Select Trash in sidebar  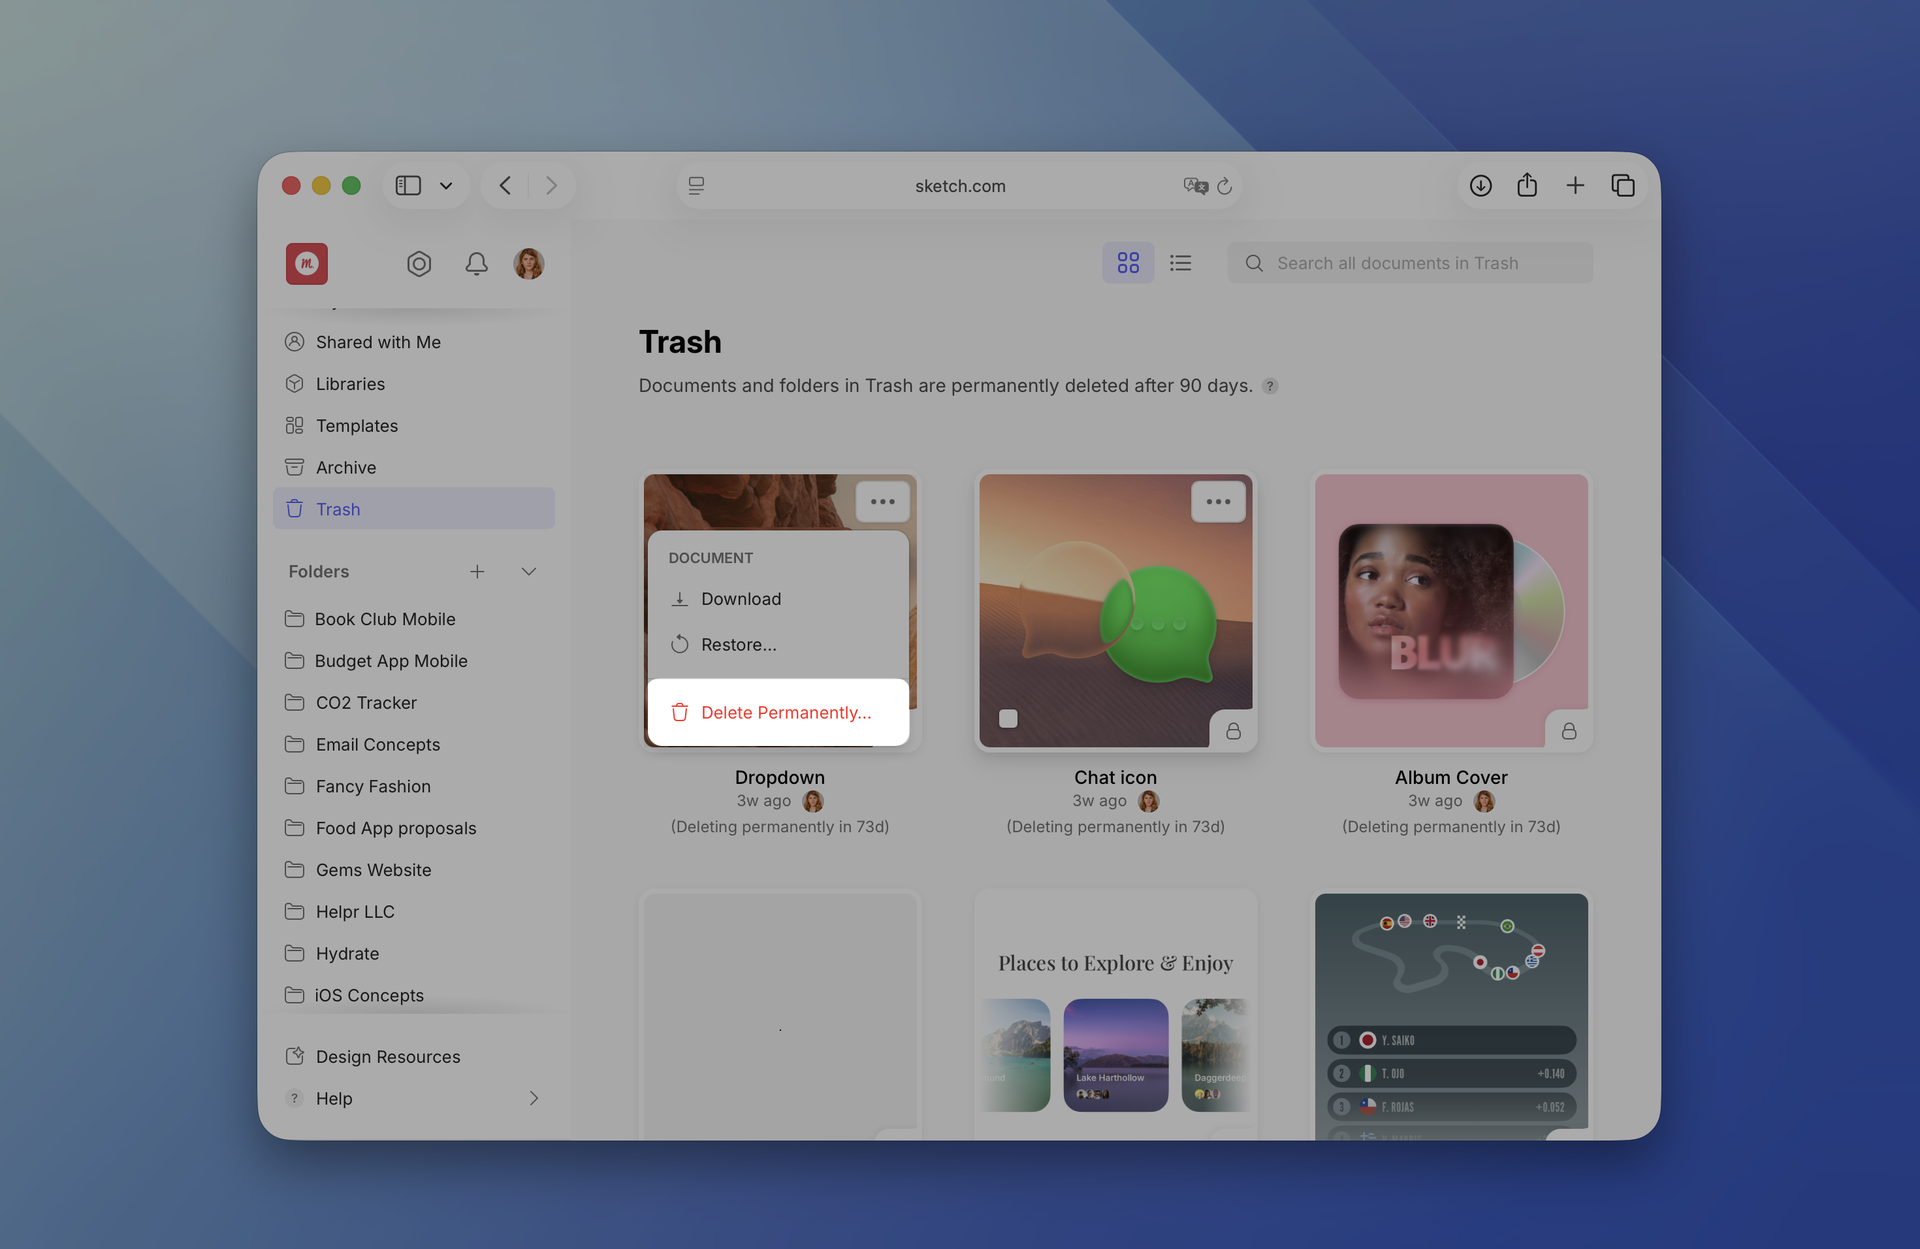[414, 509]
